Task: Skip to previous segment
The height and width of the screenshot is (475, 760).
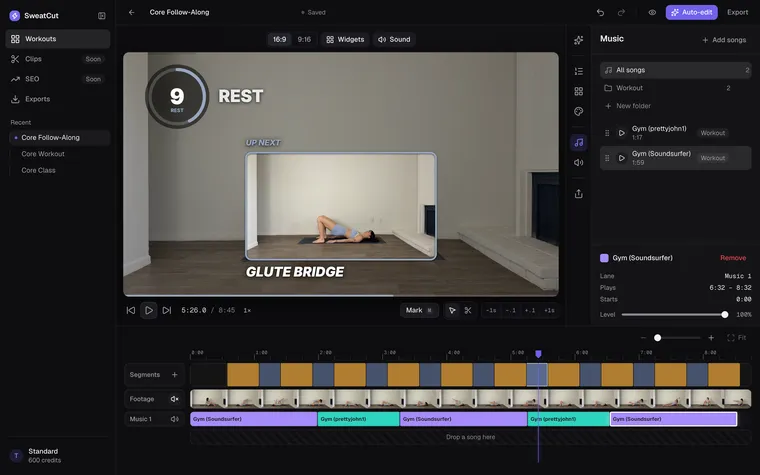Action: (x=131, y=311)
